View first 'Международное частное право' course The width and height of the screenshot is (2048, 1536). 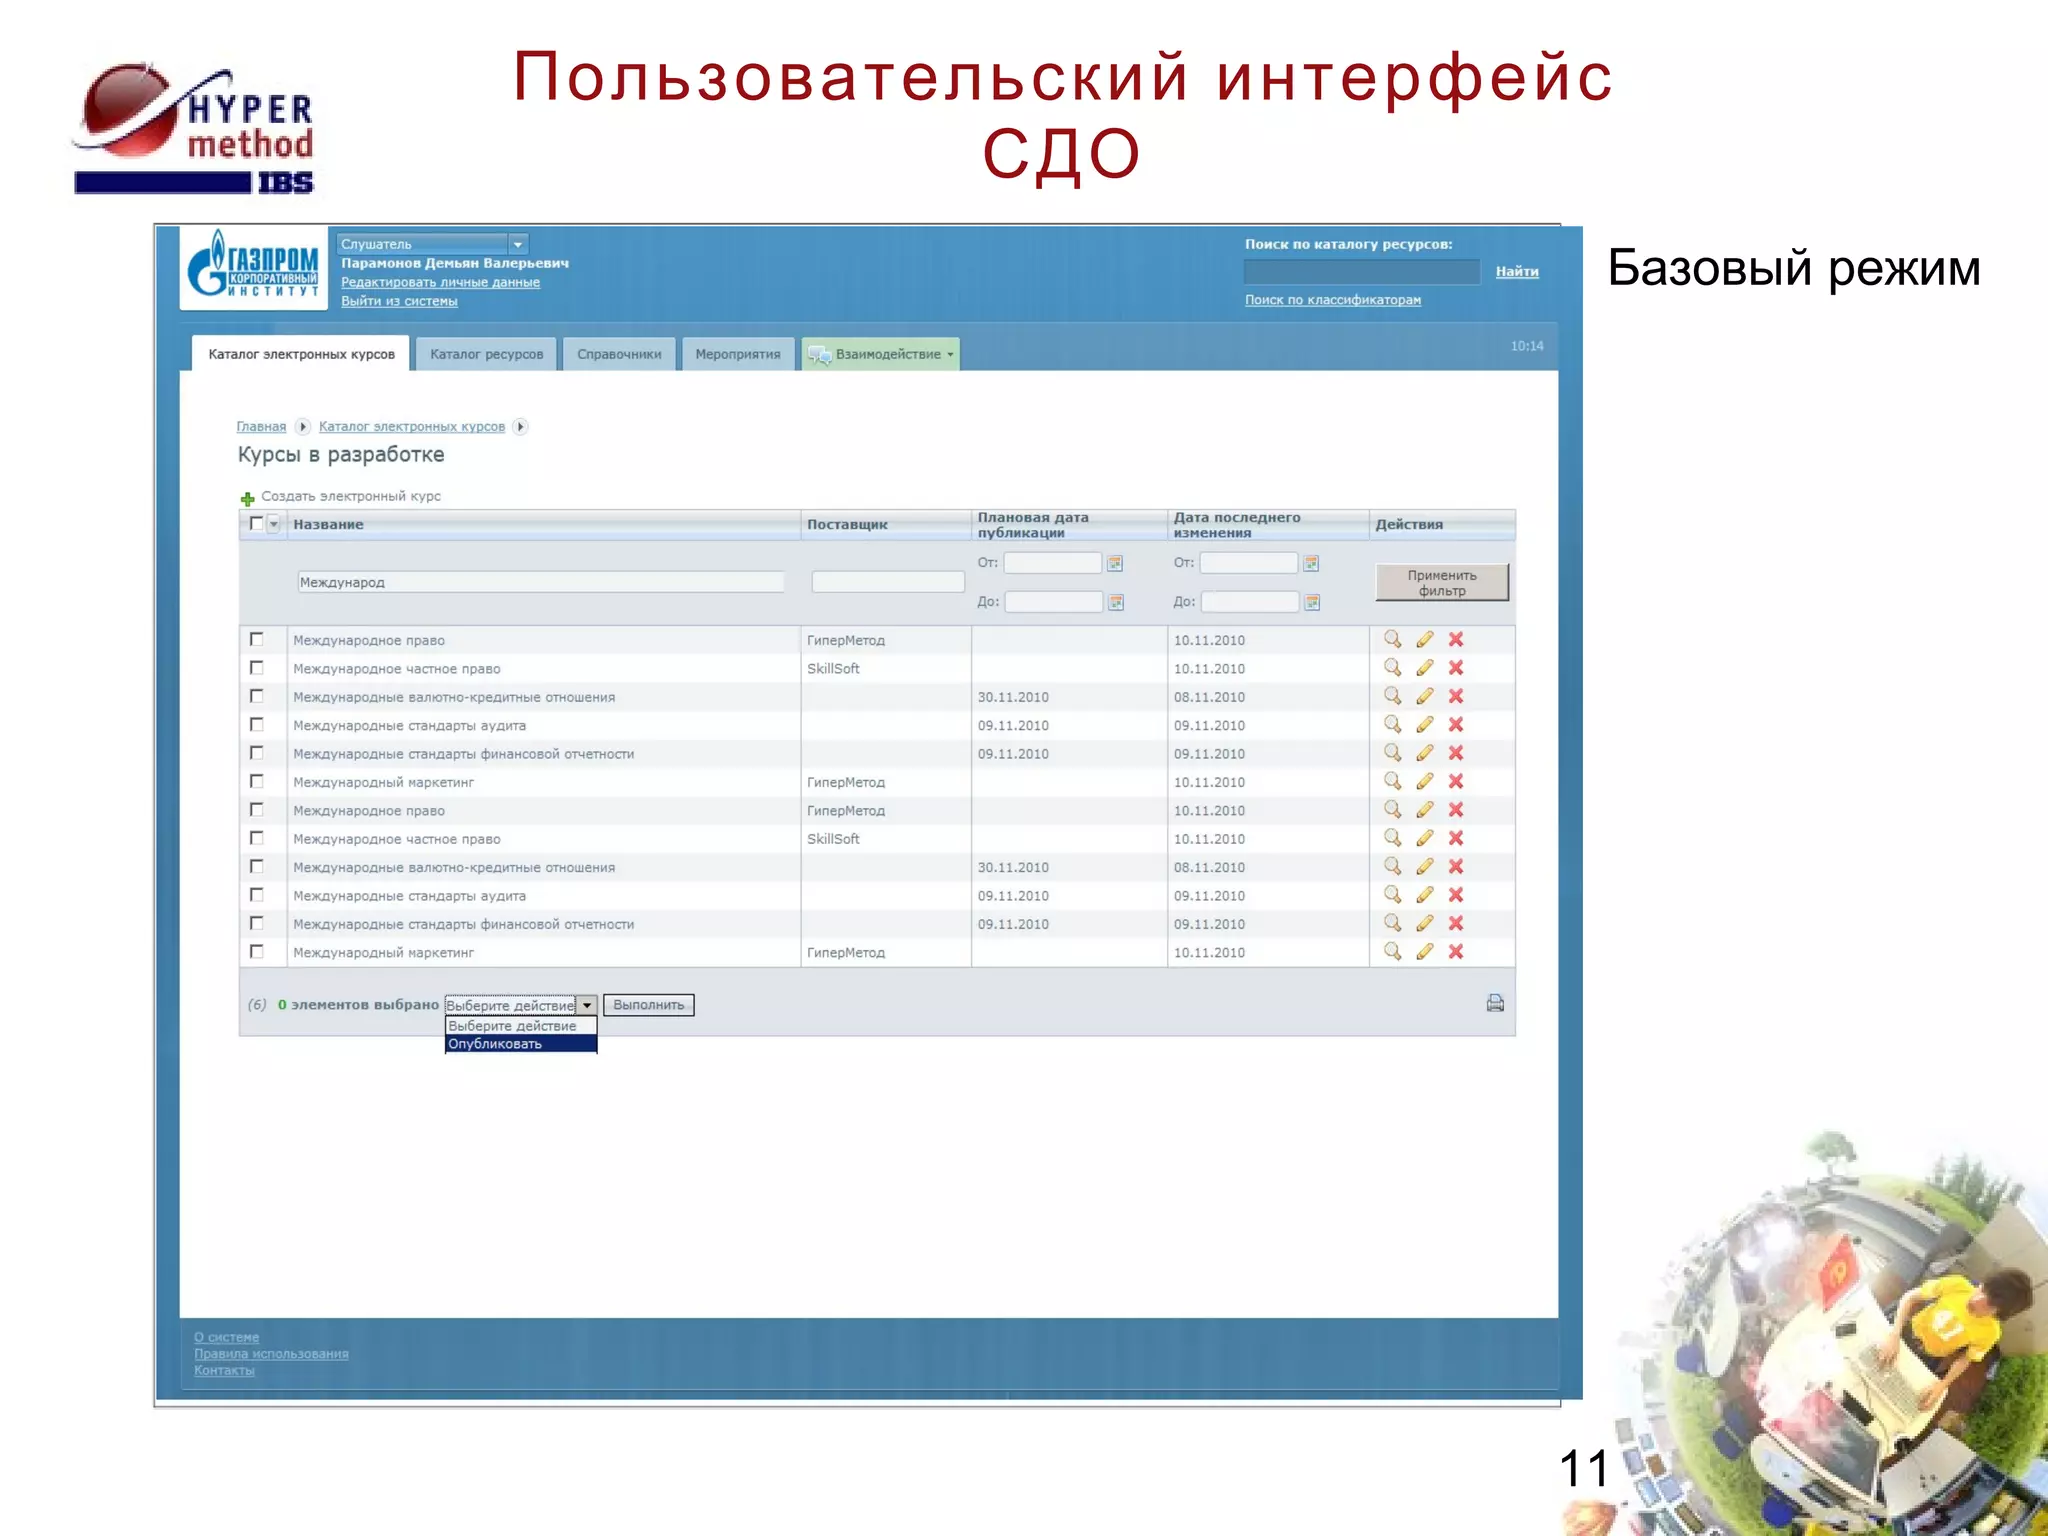tap(1392, 667)
